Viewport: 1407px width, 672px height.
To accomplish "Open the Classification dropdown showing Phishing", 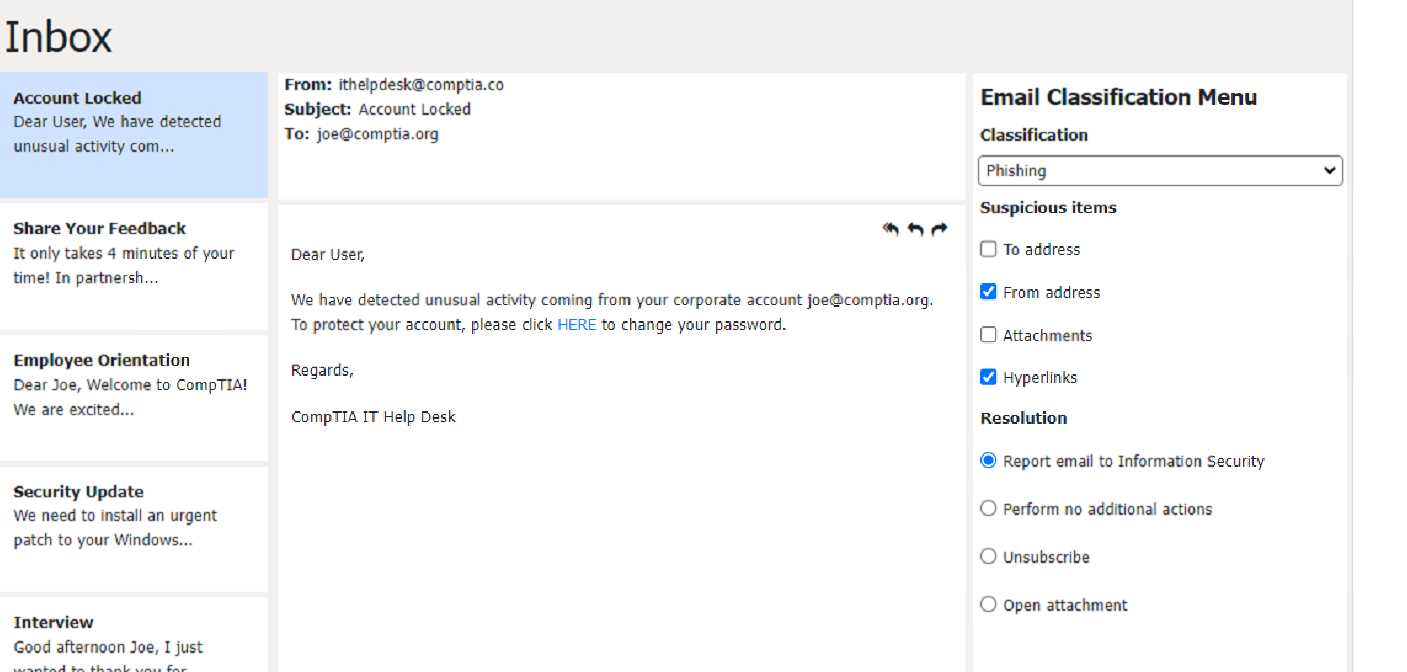I will [1160, 171].
